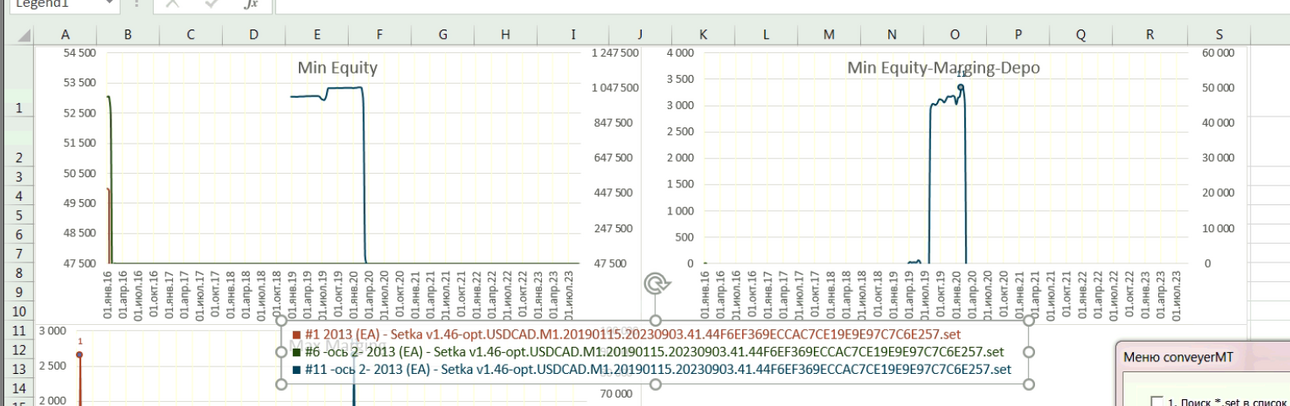Select column C header

(x=190, y=35)
